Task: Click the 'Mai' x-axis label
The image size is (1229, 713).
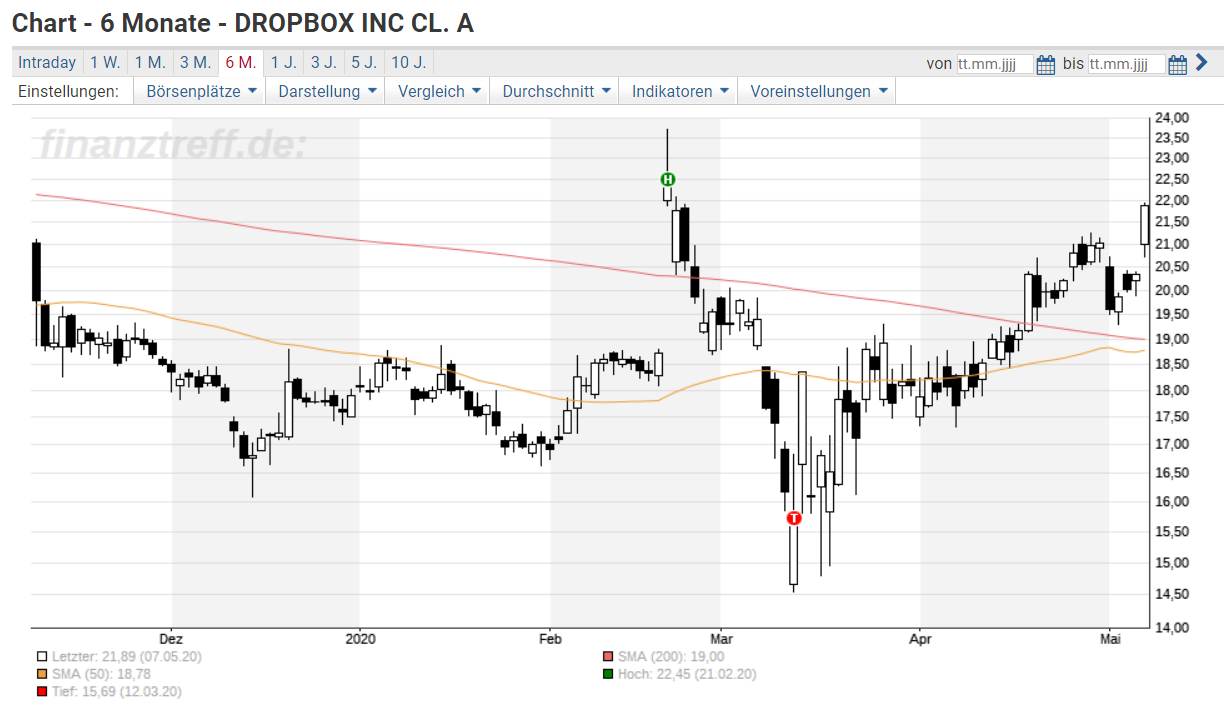Action: [1109, 637]
